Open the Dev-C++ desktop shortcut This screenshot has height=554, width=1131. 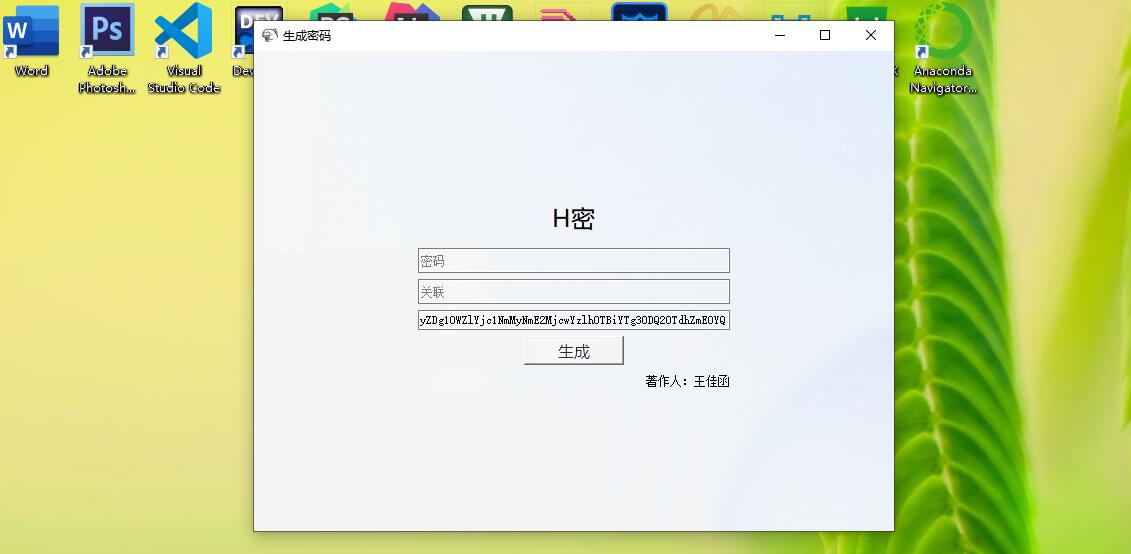(244, 40)
